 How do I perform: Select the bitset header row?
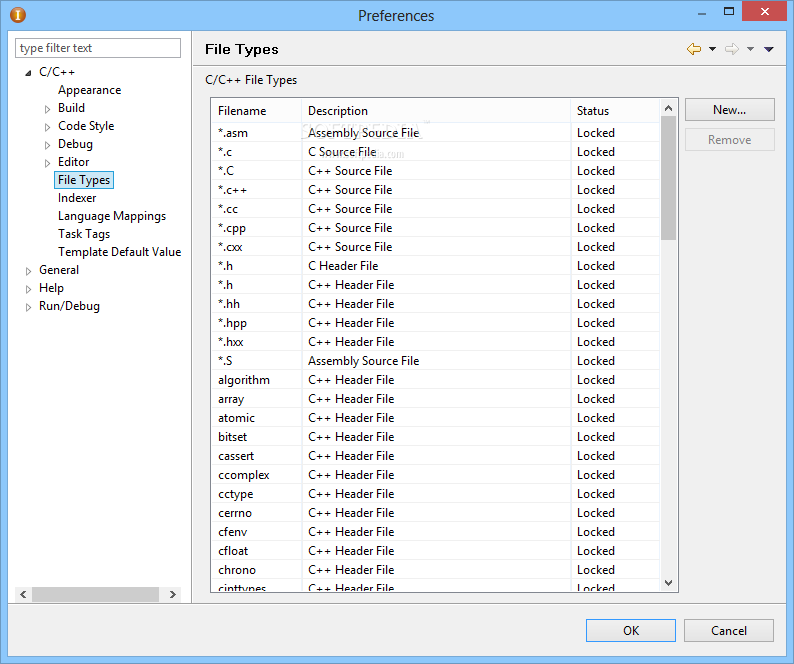tap(435, 437)
